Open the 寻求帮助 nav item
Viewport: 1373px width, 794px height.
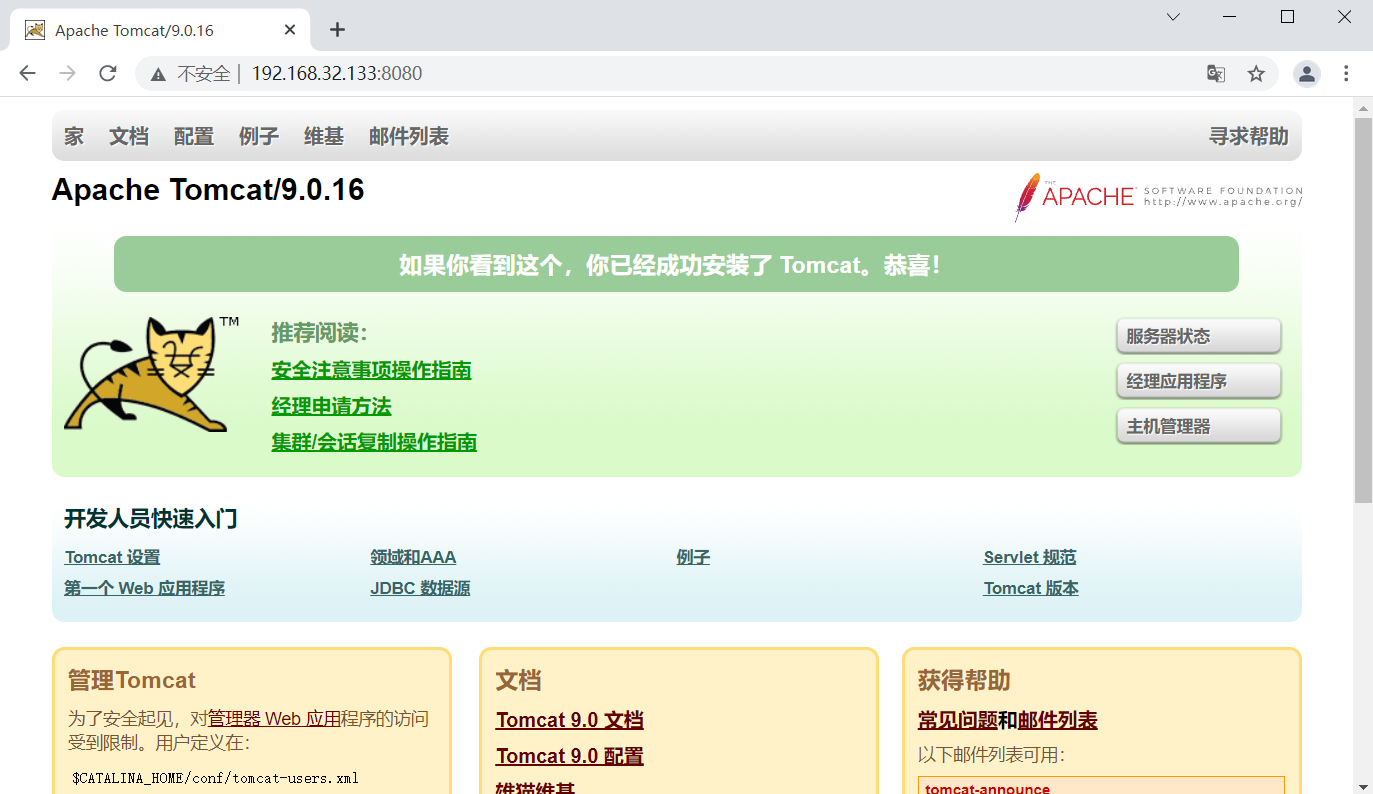click(x=1249, y=136)
